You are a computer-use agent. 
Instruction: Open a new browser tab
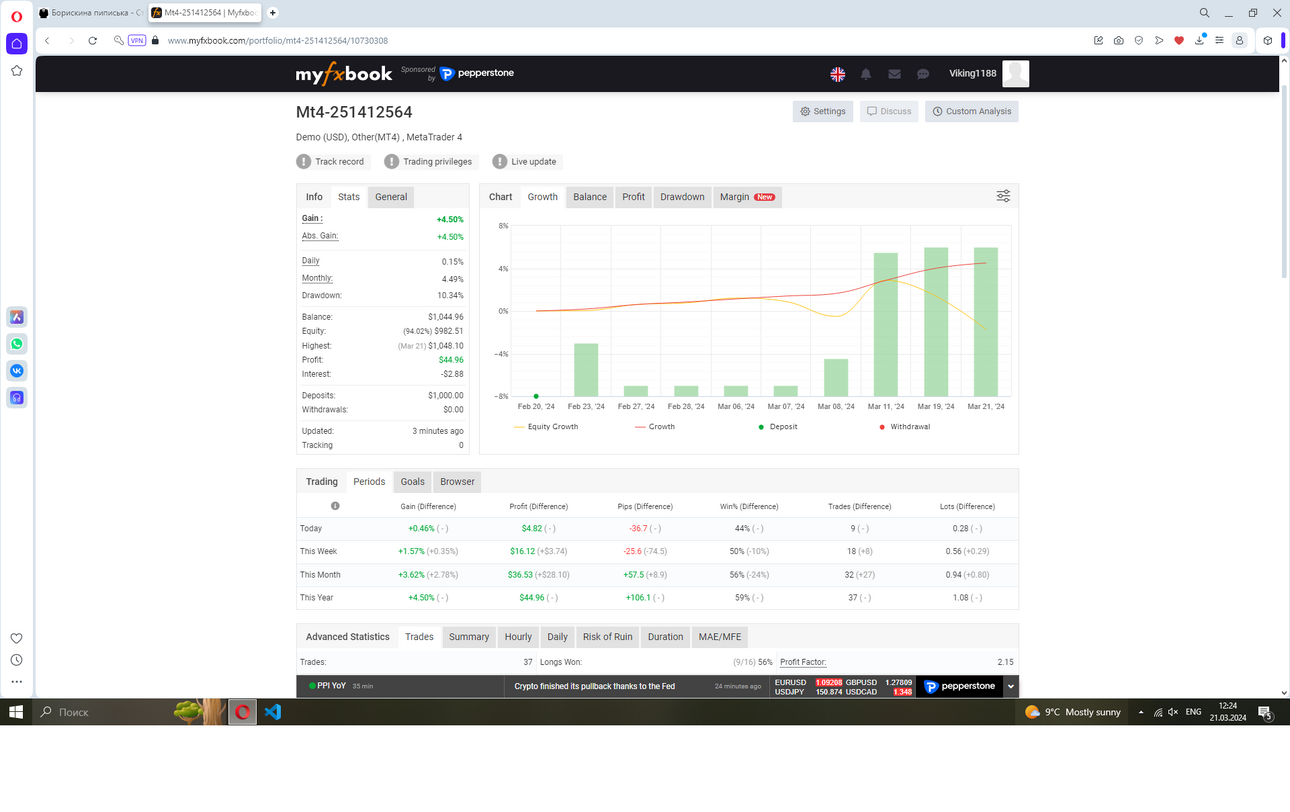click(272, 13)
